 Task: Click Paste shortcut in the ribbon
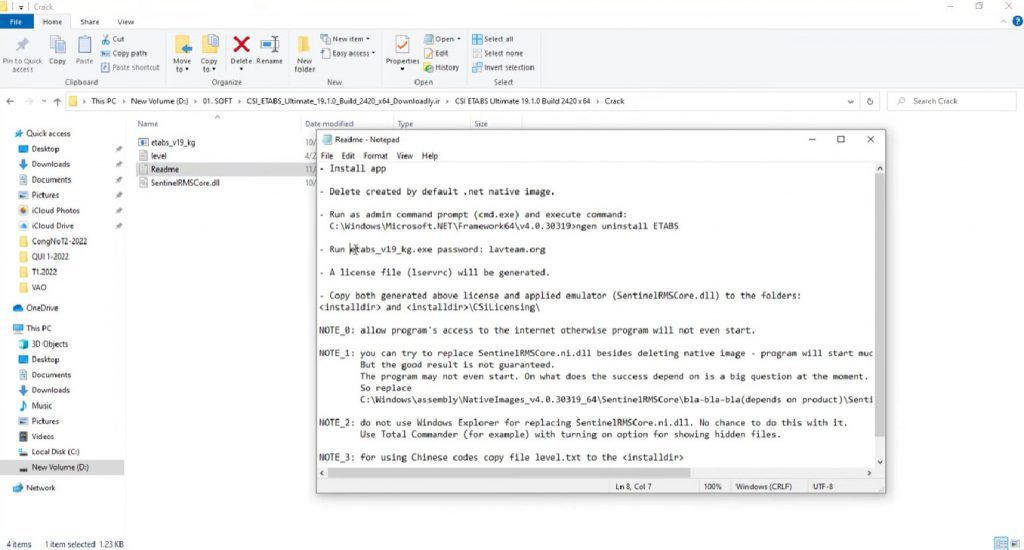pos(131,67)
